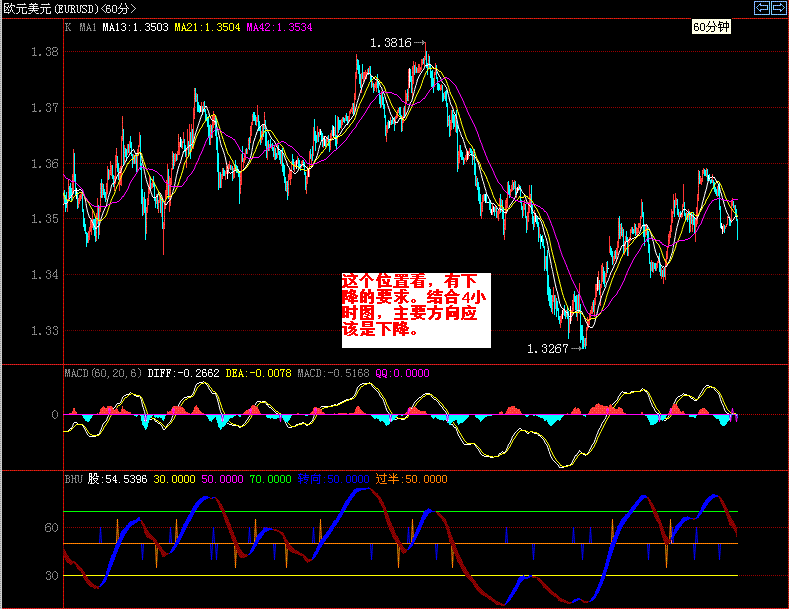
Task: Click the MA1 label in the legend
Action: pyautogui.click(x=88, y=27)
